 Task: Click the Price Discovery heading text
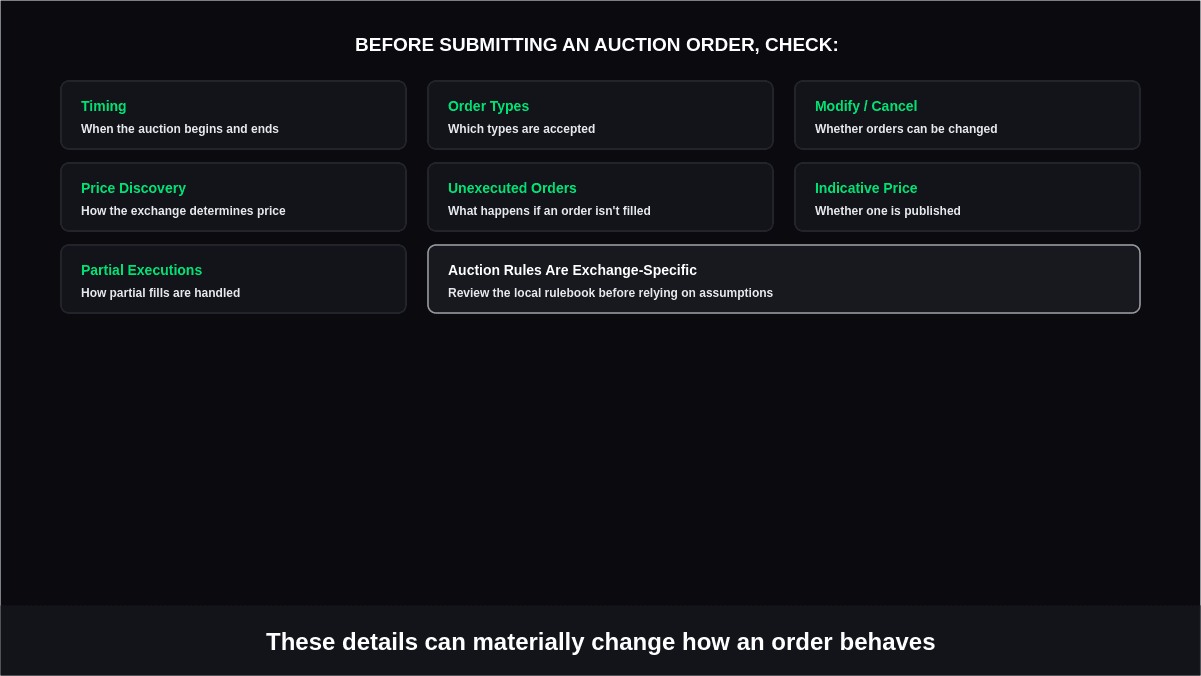pos(133,188)
